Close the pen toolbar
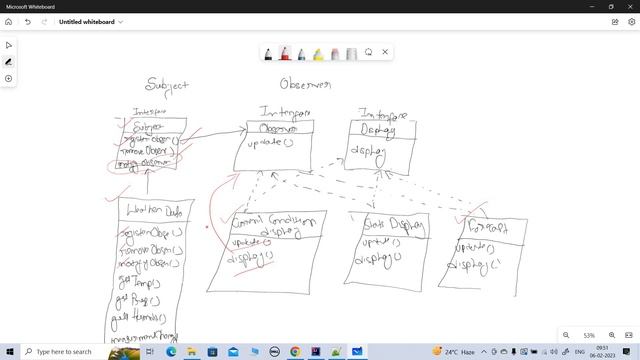 point(385,52)
